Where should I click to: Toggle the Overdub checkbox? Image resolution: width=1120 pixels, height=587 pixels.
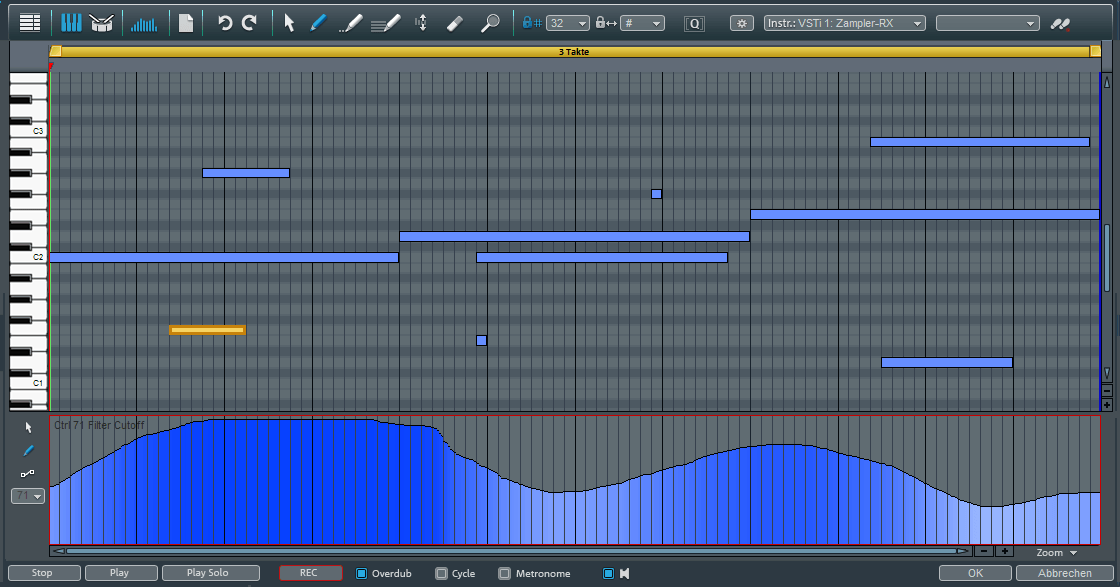(362, 573)
